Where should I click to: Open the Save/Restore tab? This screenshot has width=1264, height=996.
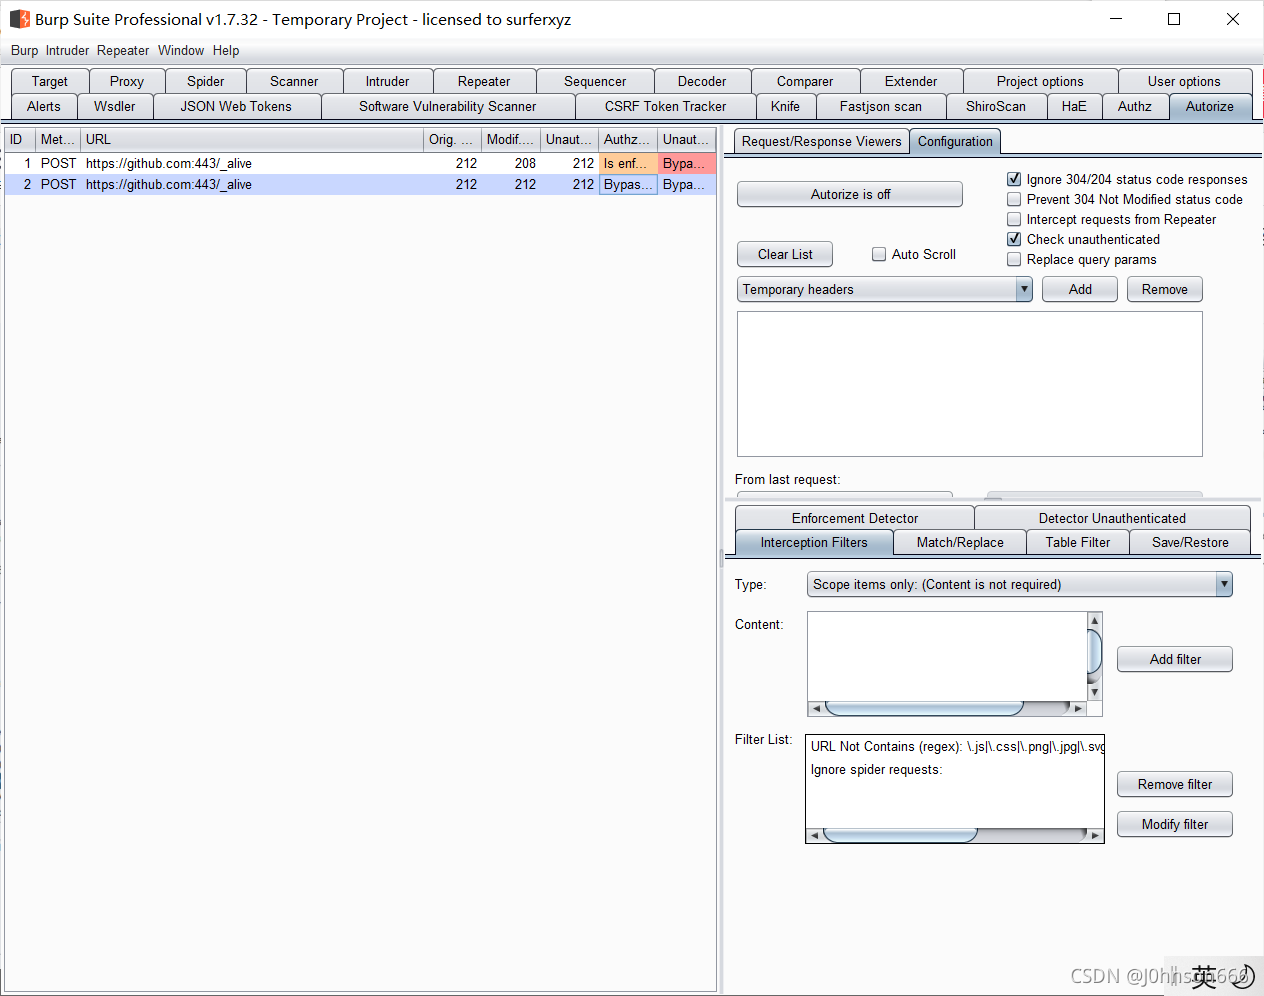(1190, 542)
